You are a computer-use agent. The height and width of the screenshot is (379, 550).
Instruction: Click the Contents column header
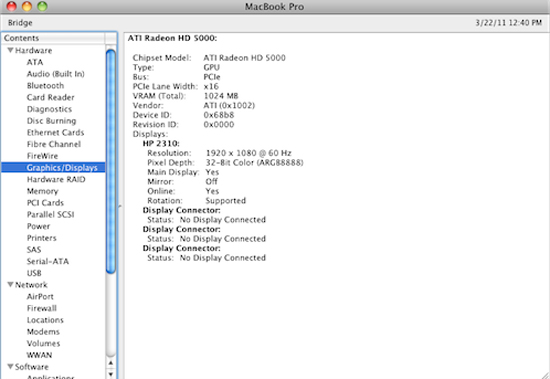[x=53, y=38]
